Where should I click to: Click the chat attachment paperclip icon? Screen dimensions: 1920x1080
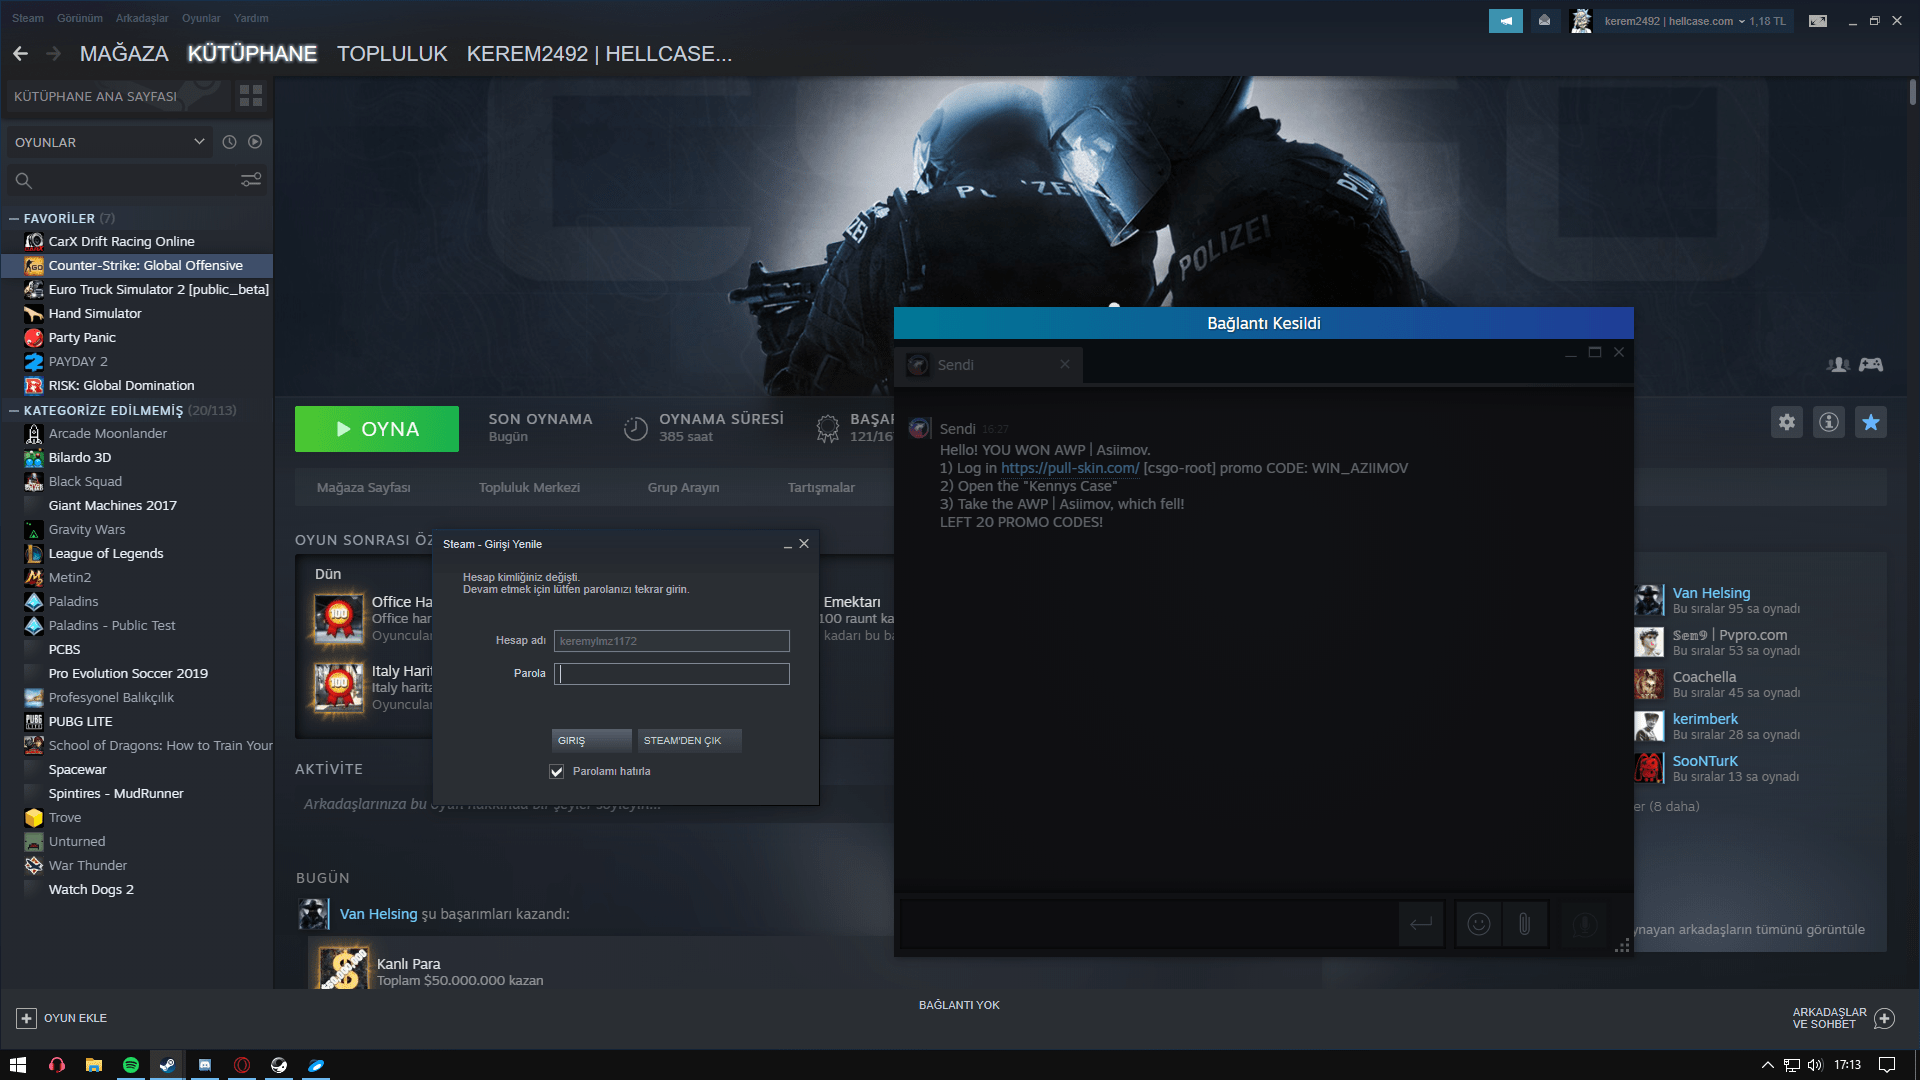point(1524,924)
